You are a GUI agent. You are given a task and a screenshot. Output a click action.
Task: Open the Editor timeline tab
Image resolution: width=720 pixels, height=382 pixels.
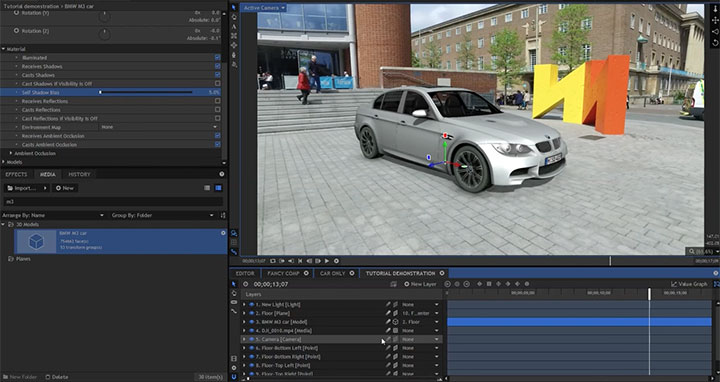pos(245,273)
